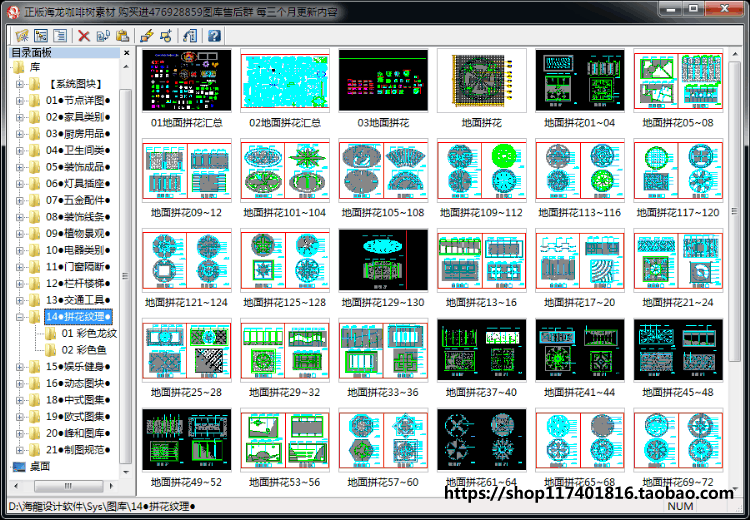Click the thumbnail pane vertical scrollbar
The width and height of the screenshot is (750, 520).
[735, 268]
